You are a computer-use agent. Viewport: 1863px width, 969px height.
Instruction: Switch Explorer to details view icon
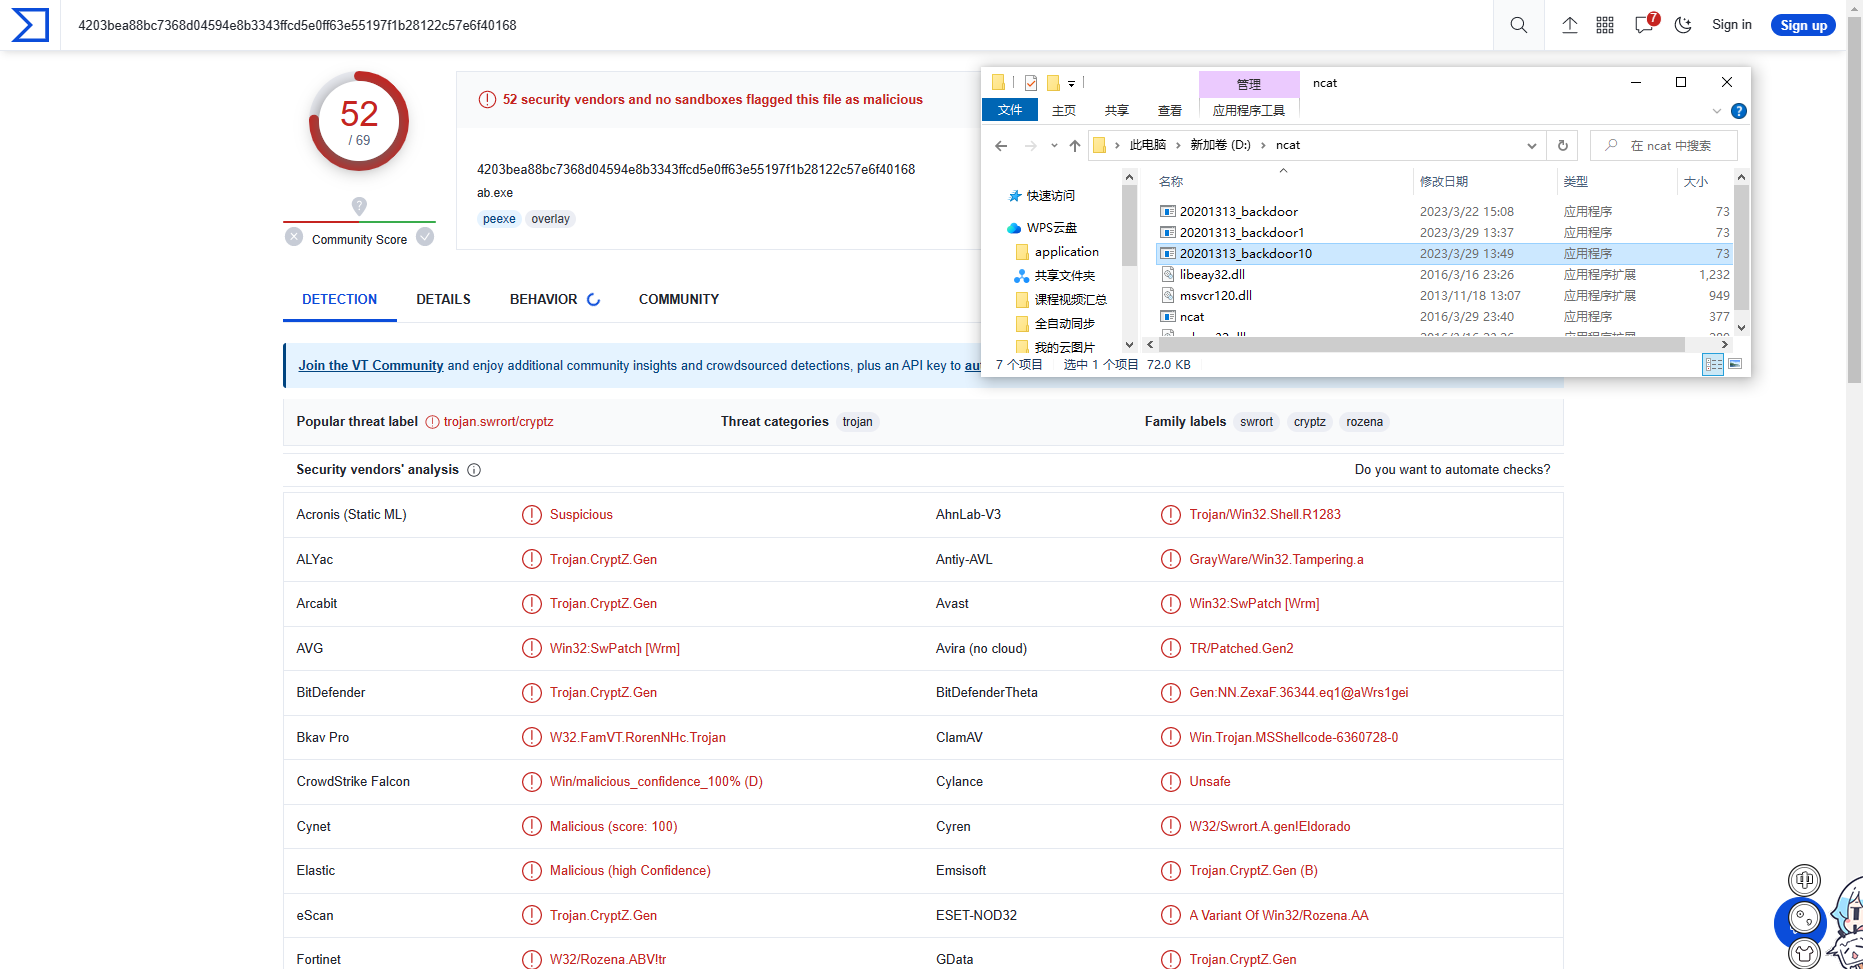point(1713,365)
